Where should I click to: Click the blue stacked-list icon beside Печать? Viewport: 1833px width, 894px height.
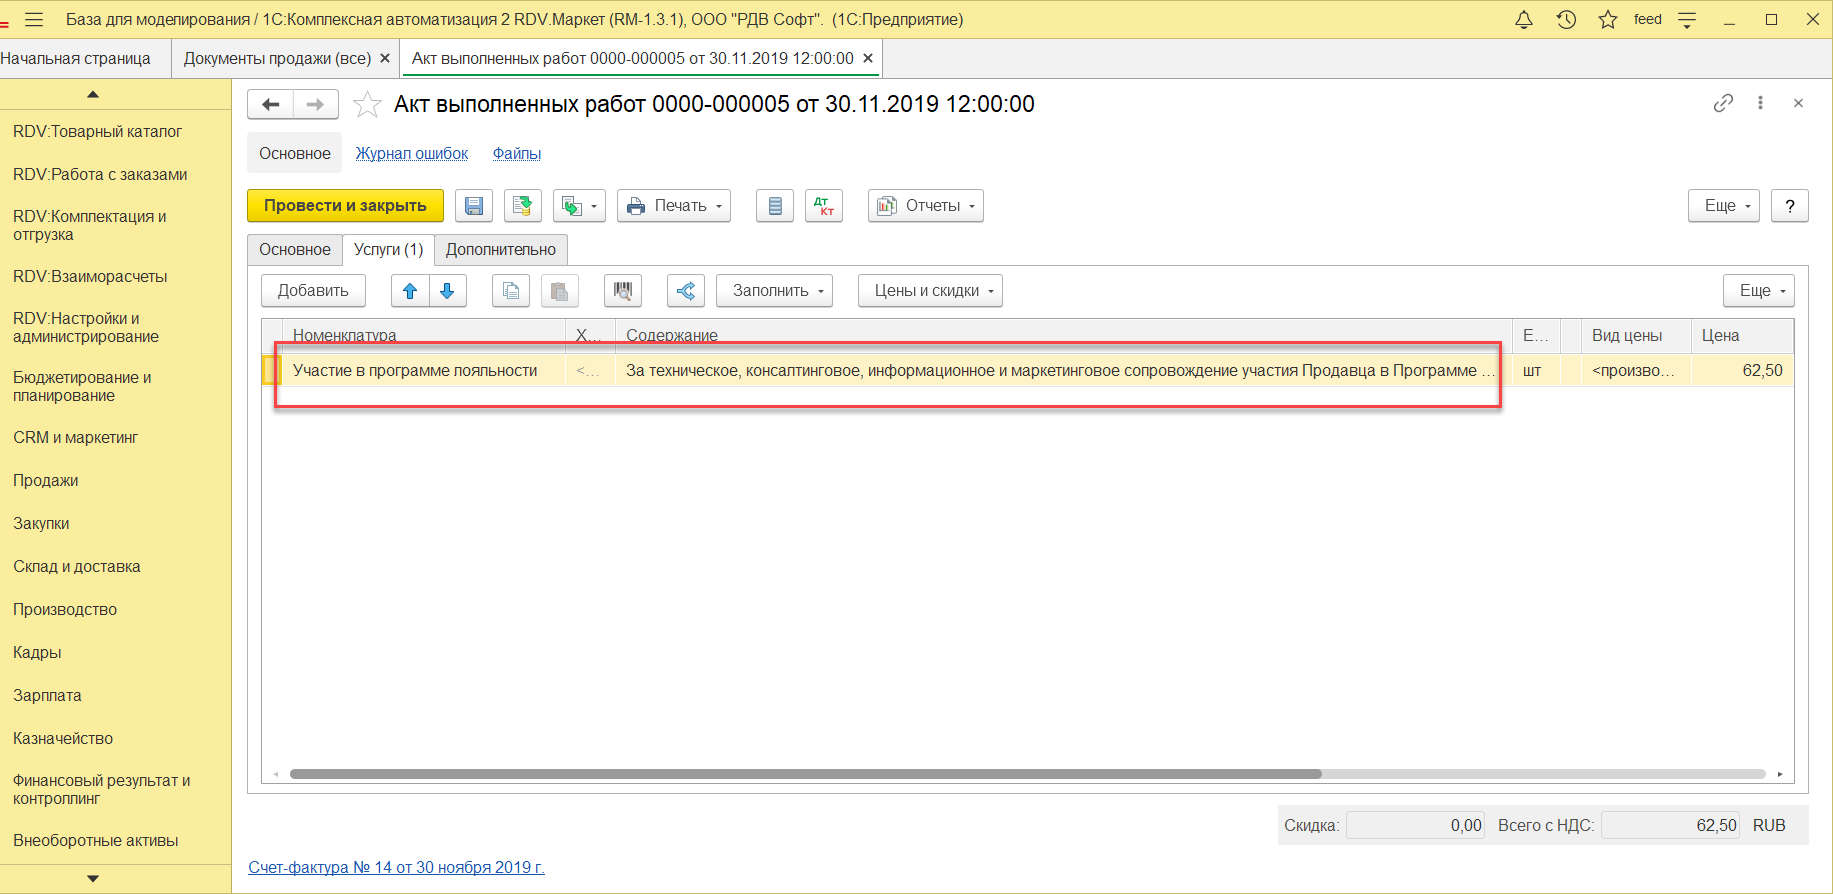(775, 206)
